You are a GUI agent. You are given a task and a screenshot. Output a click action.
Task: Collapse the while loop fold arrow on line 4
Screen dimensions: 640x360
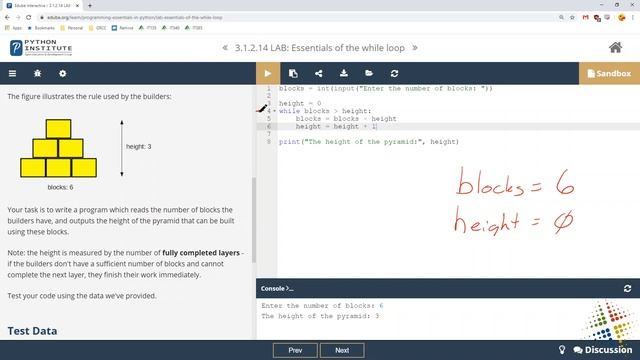tap(274, 111)
